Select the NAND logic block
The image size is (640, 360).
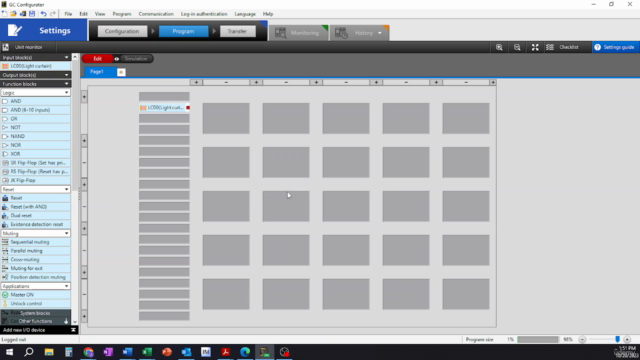[36, 136]
